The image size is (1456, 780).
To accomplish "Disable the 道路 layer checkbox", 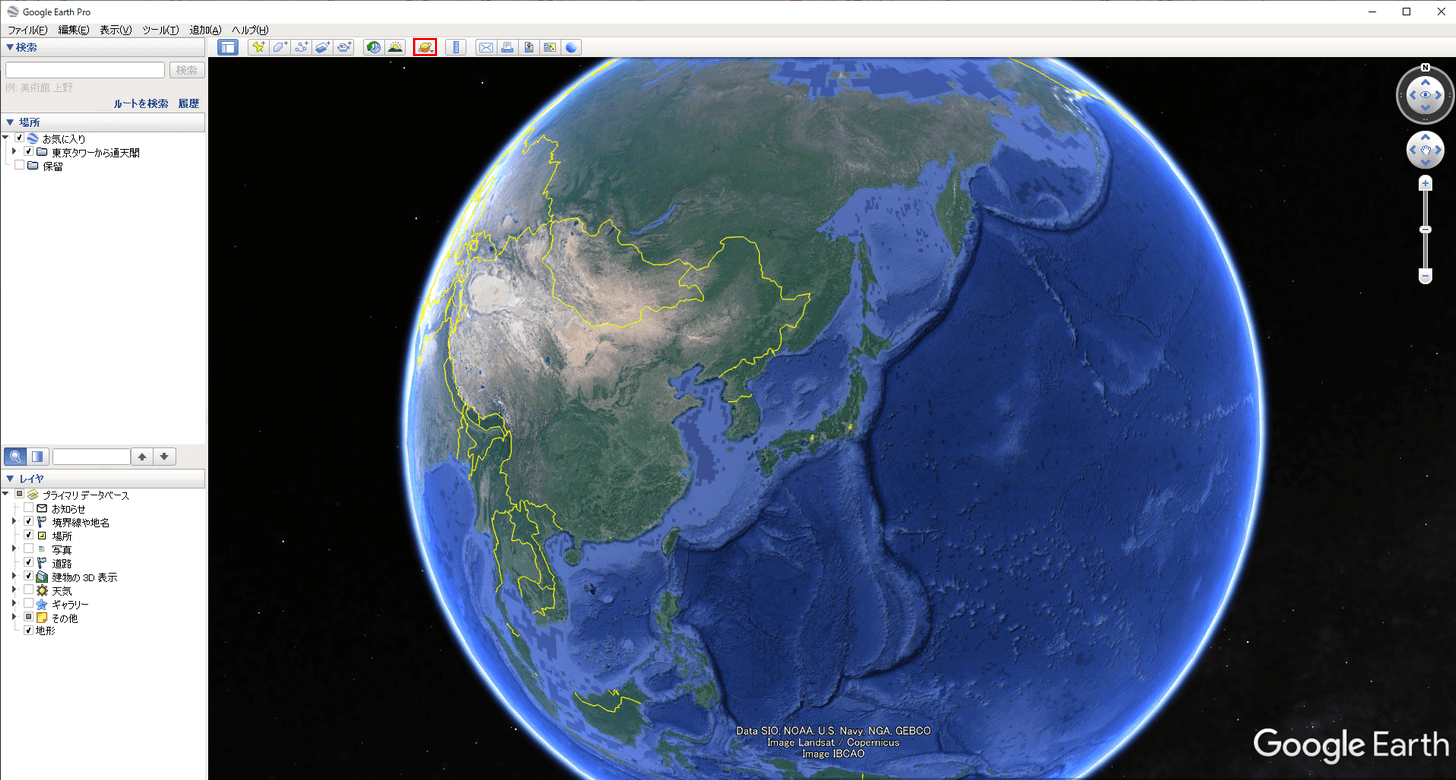I will (x=28, y=563).
